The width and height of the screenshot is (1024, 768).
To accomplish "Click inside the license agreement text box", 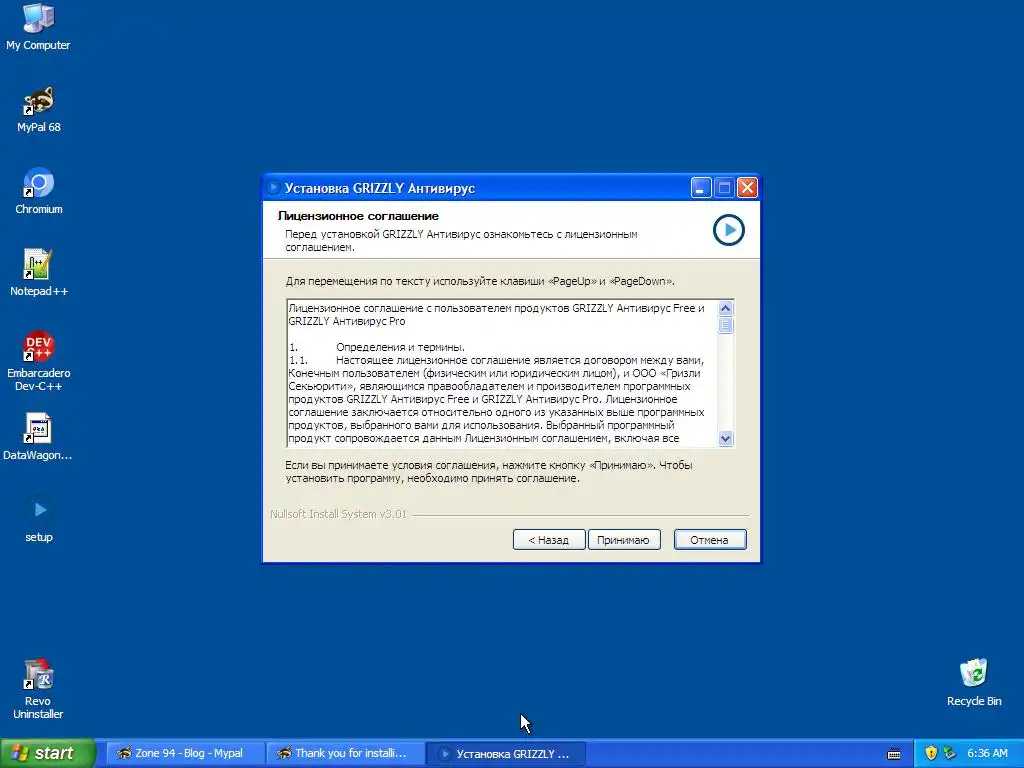I will click(502, 374).
